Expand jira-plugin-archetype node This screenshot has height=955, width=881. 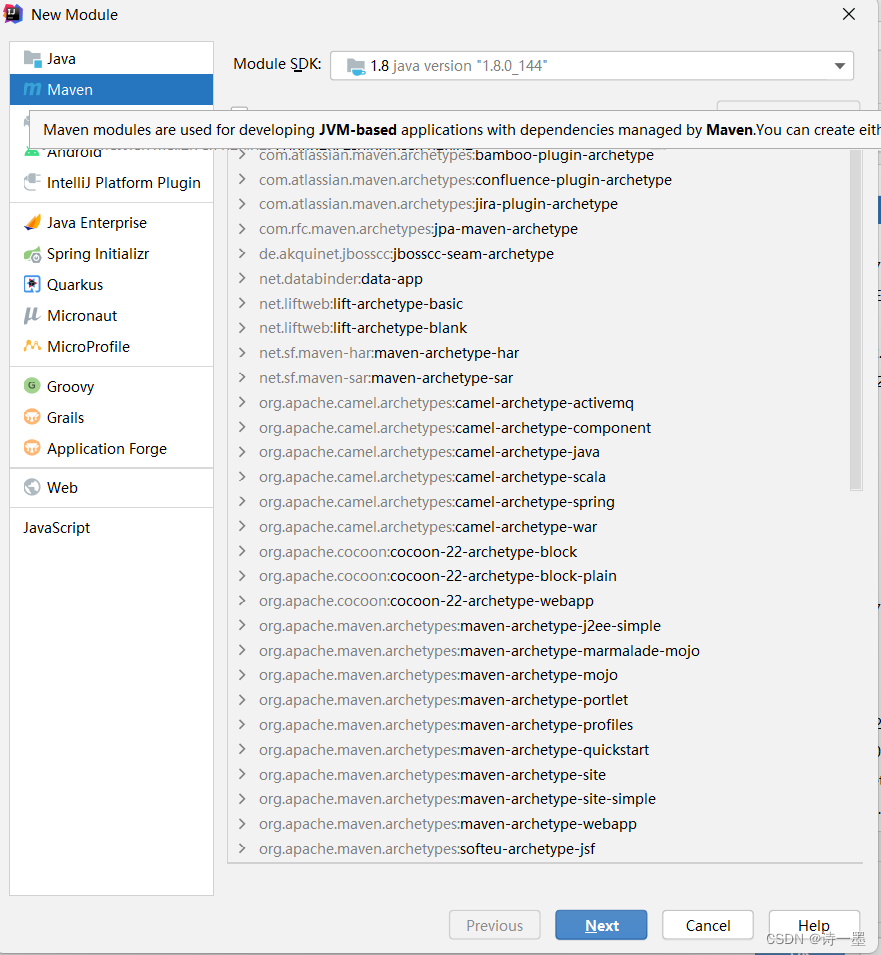(x=242, y=203)
